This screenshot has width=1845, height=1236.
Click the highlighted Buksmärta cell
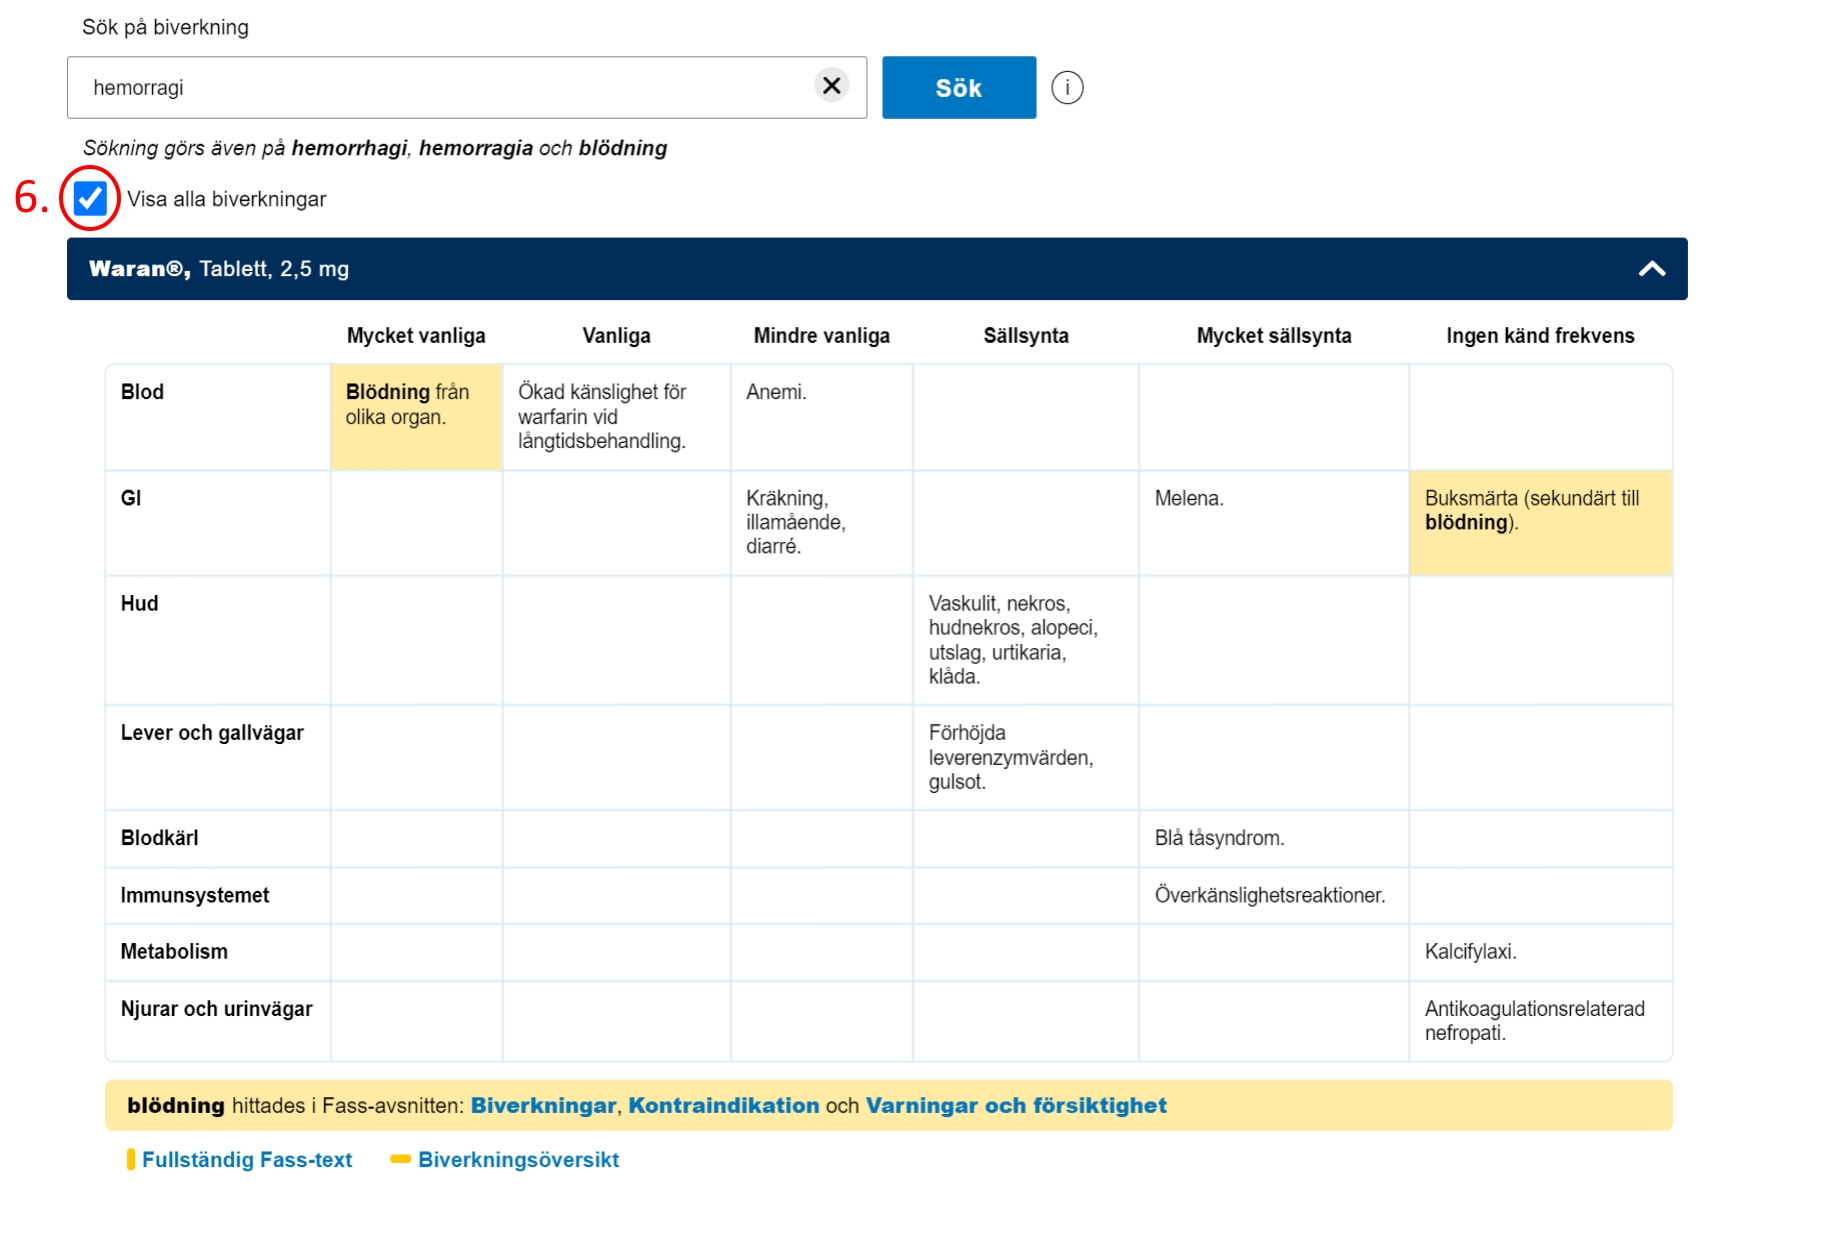pyautogui.click(x=1539, y=522)
